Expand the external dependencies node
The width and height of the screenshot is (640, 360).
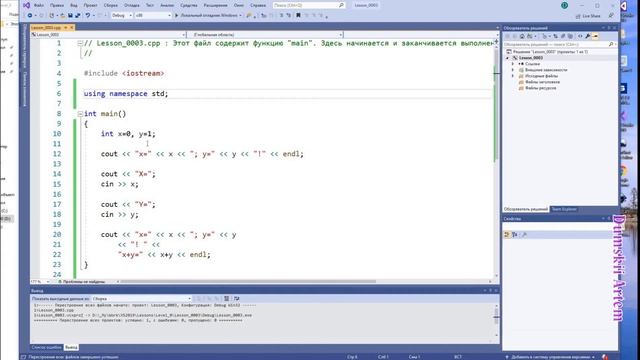tap(513, 70)
